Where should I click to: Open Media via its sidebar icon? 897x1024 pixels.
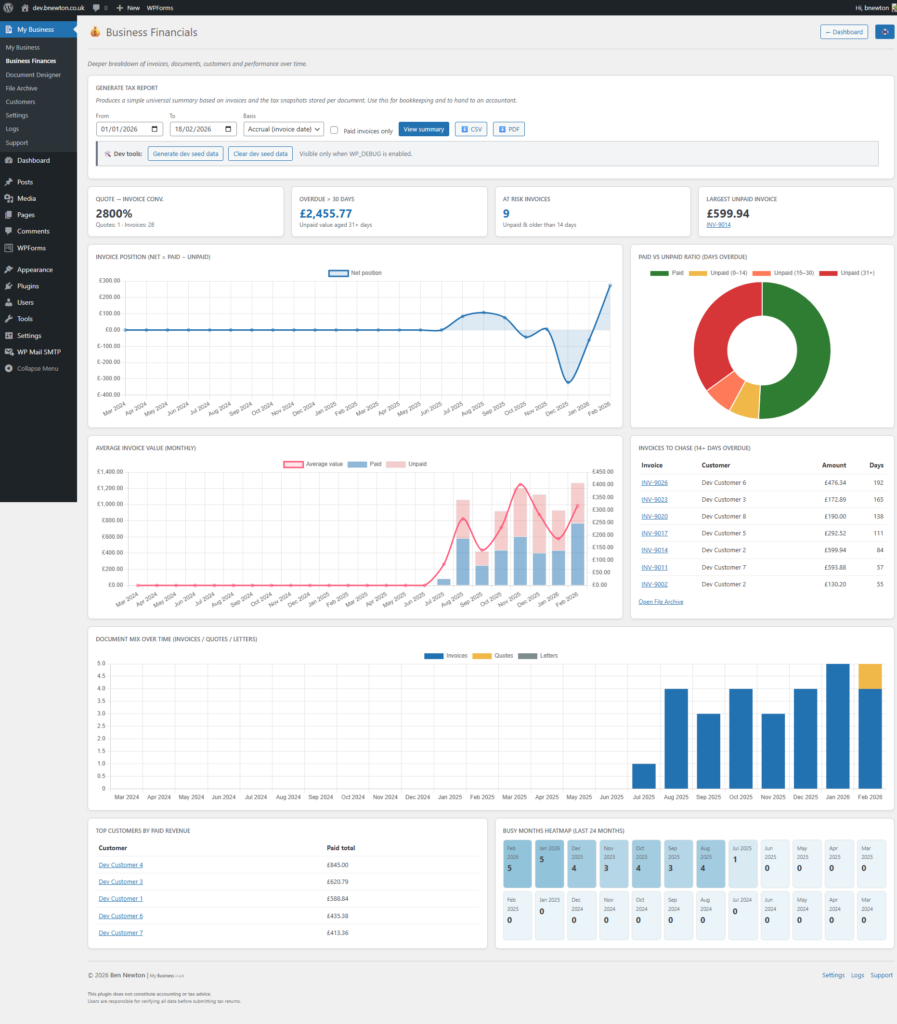tap(8, 198)
